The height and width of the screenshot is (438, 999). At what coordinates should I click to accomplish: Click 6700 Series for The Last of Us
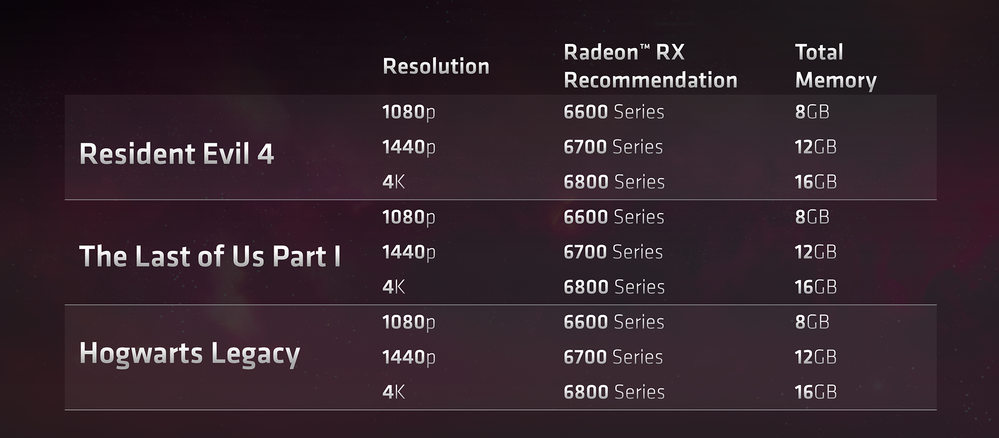[x=613, y=252]
